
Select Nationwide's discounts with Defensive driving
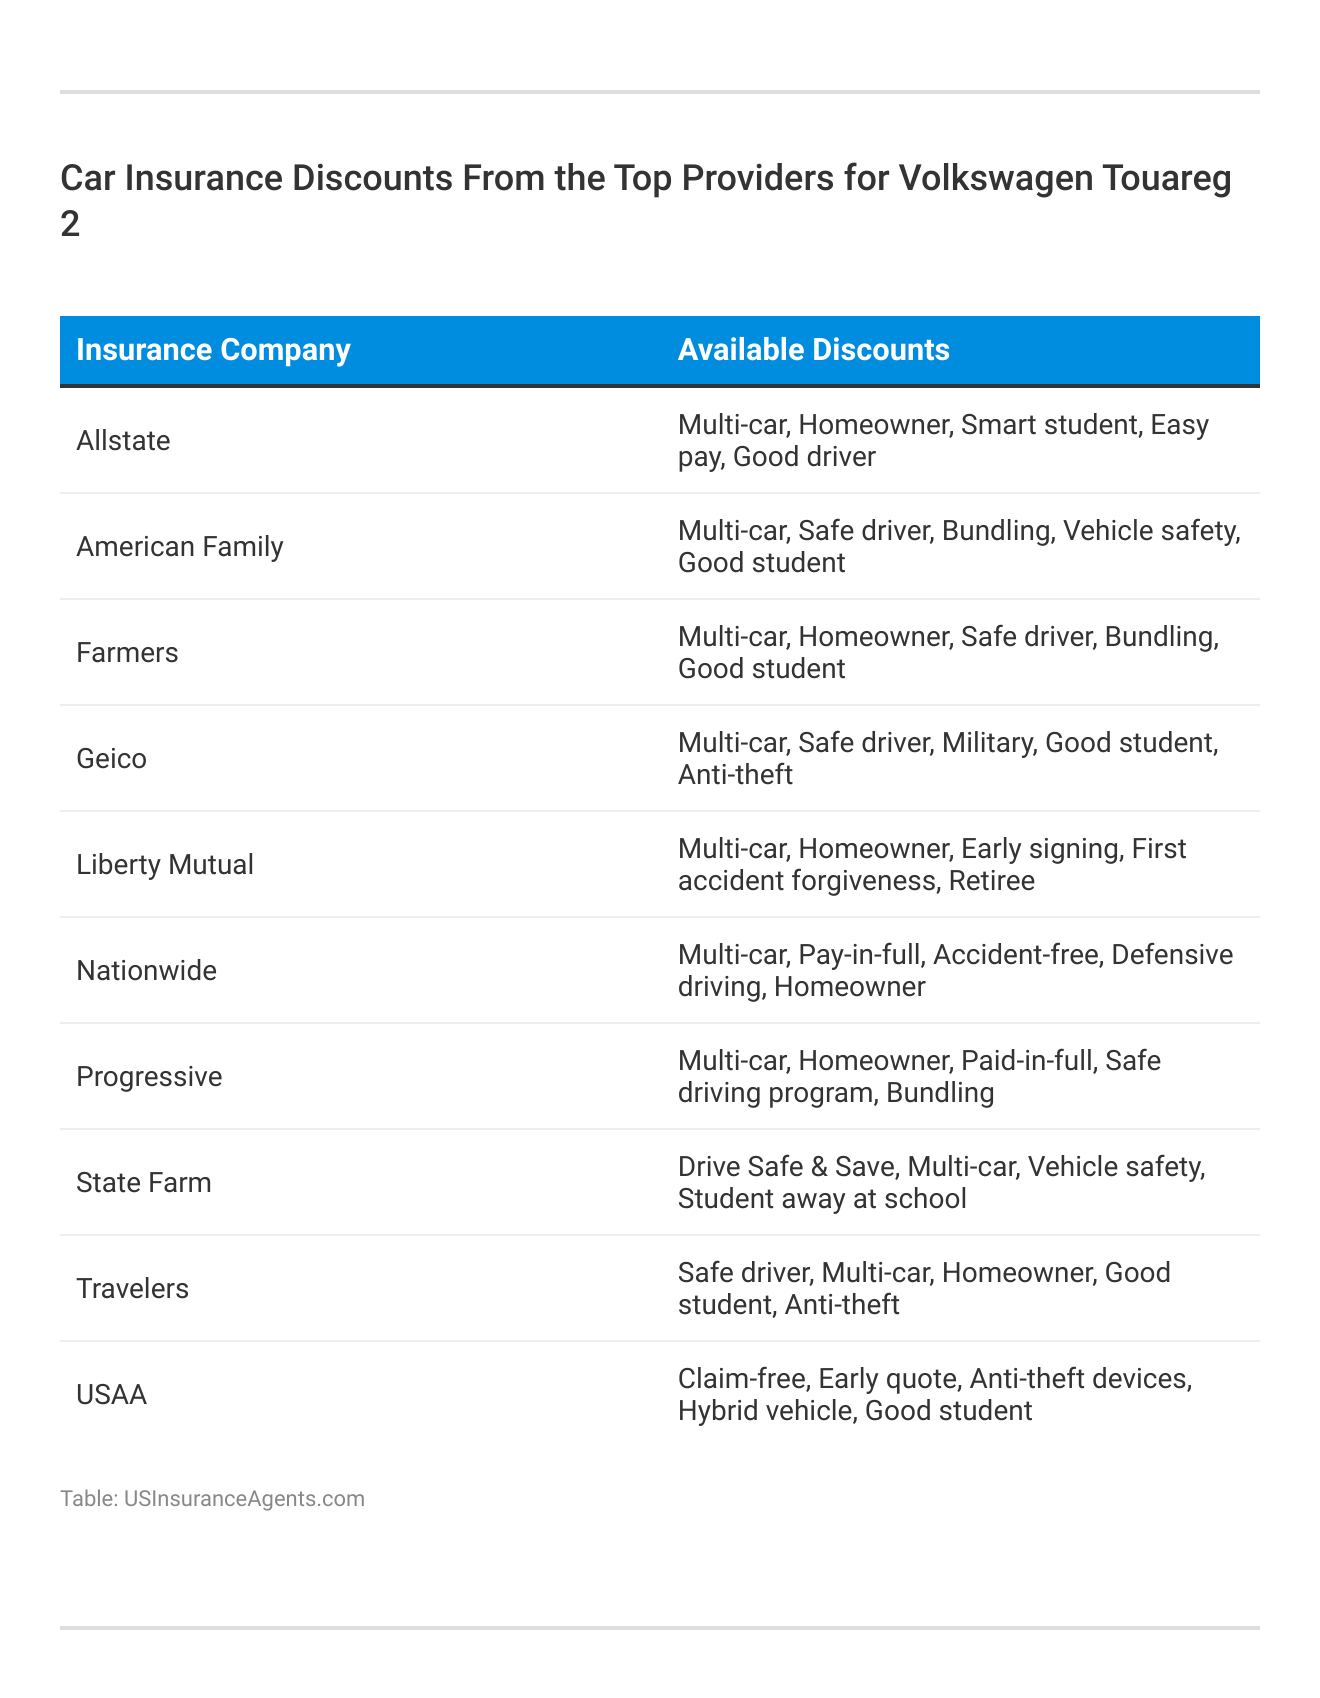[x=955, y=971]
